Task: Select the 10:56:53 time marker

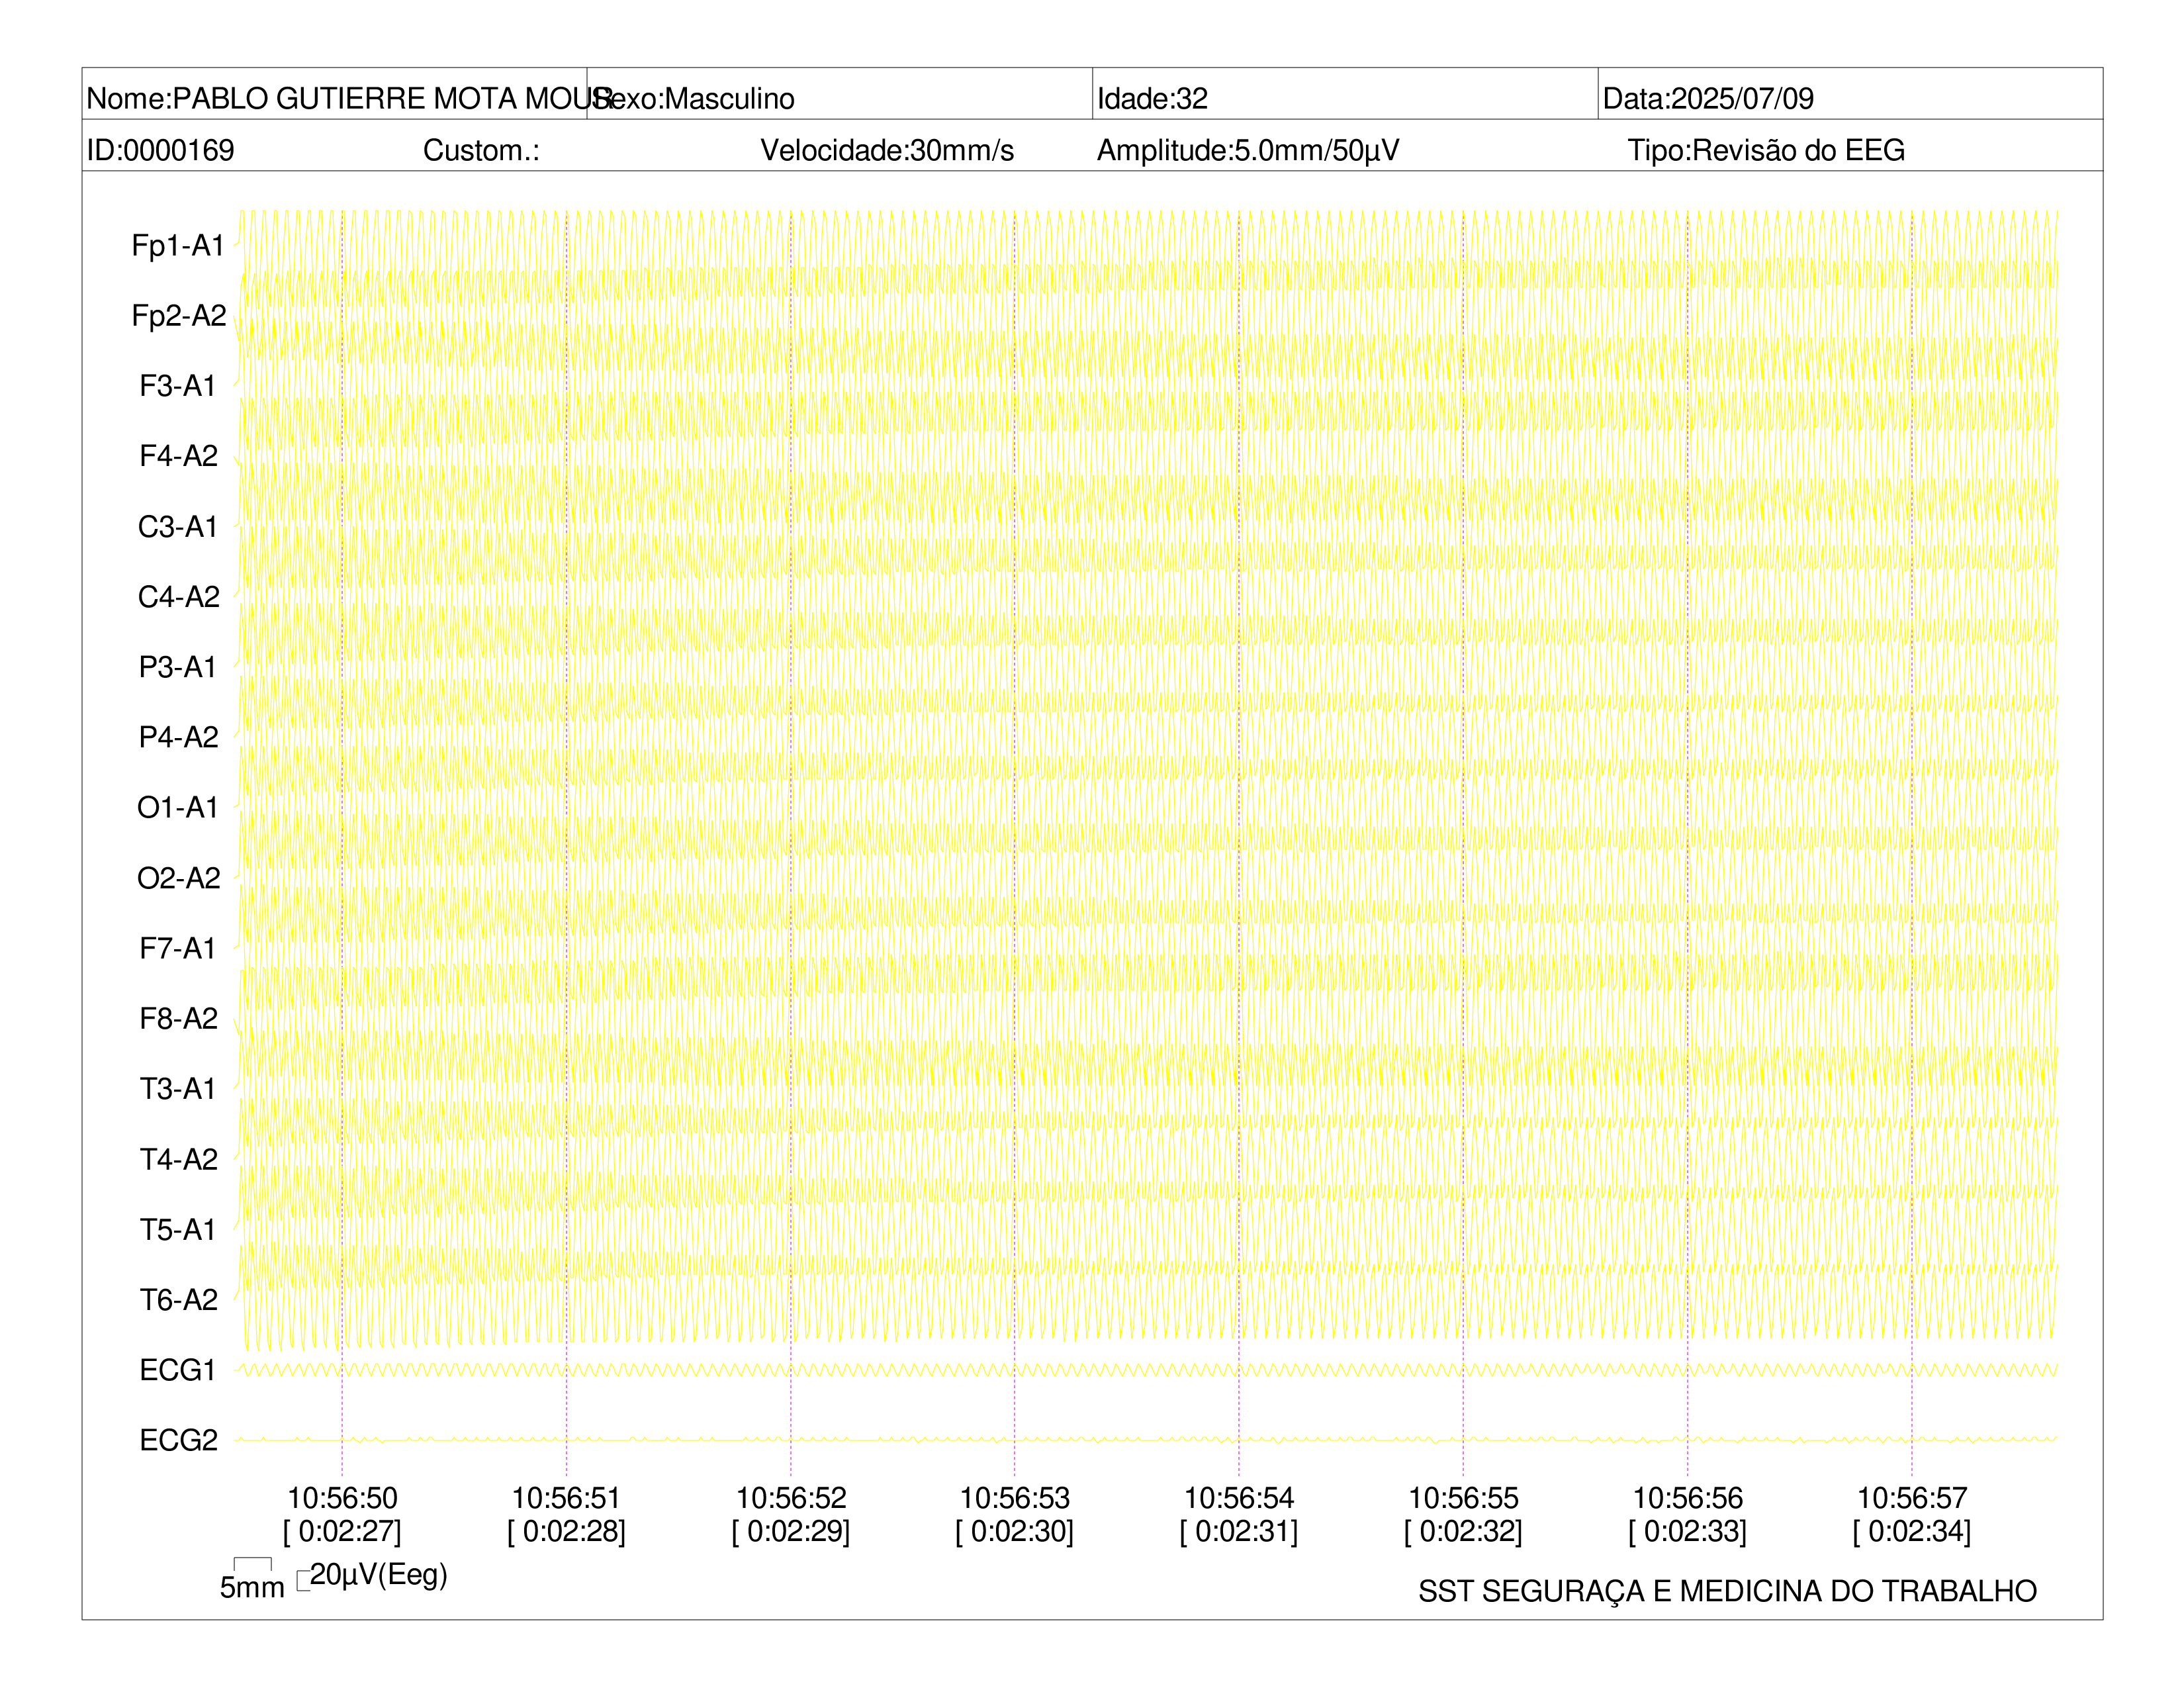Action: [x=1015, y=1498]
